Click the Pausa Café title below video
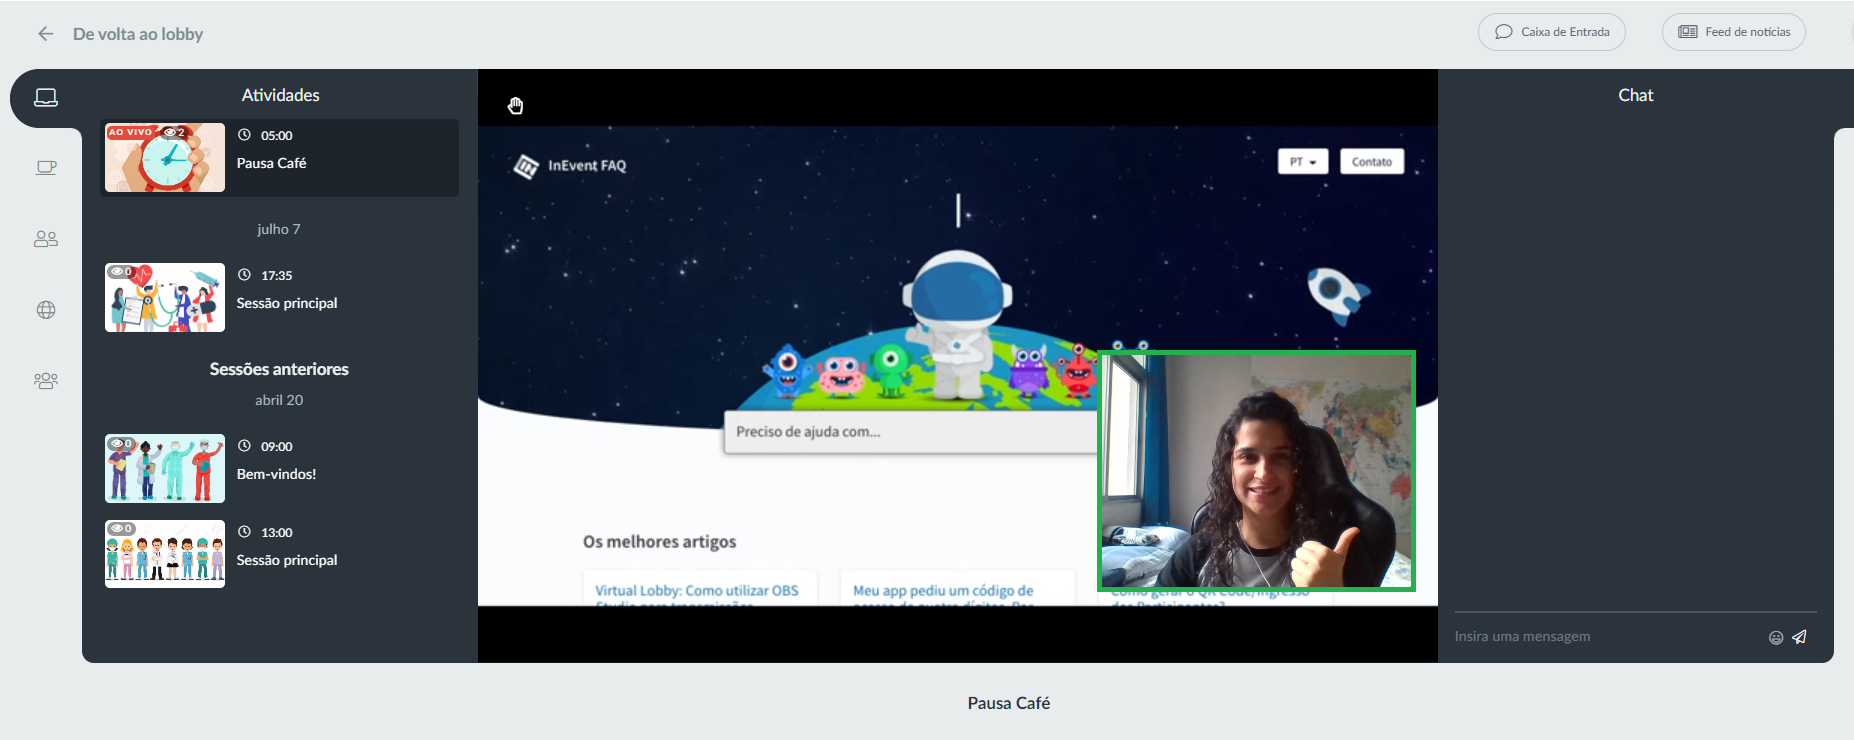1854x740 pixels. click(1008, 703)
